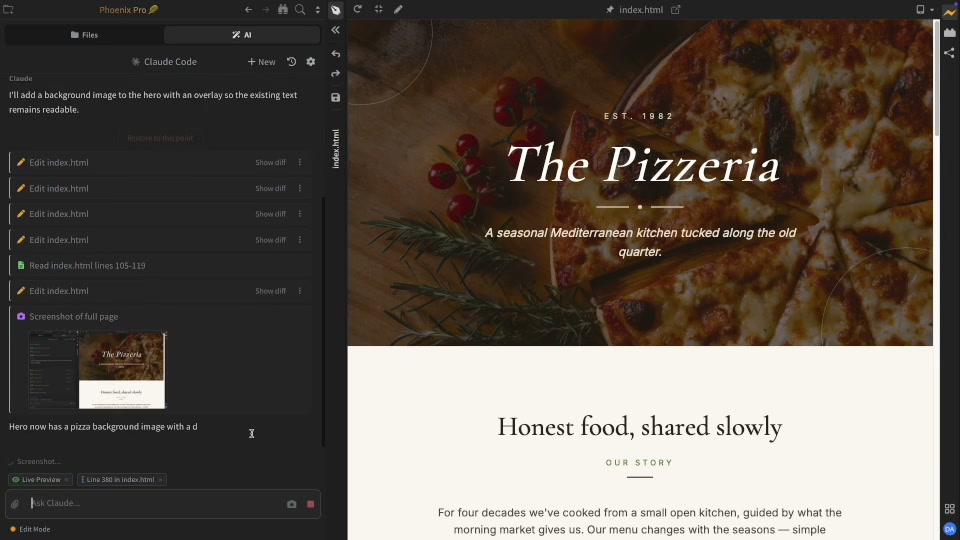Click the Screenshot of full page label

tap(73, 317)
